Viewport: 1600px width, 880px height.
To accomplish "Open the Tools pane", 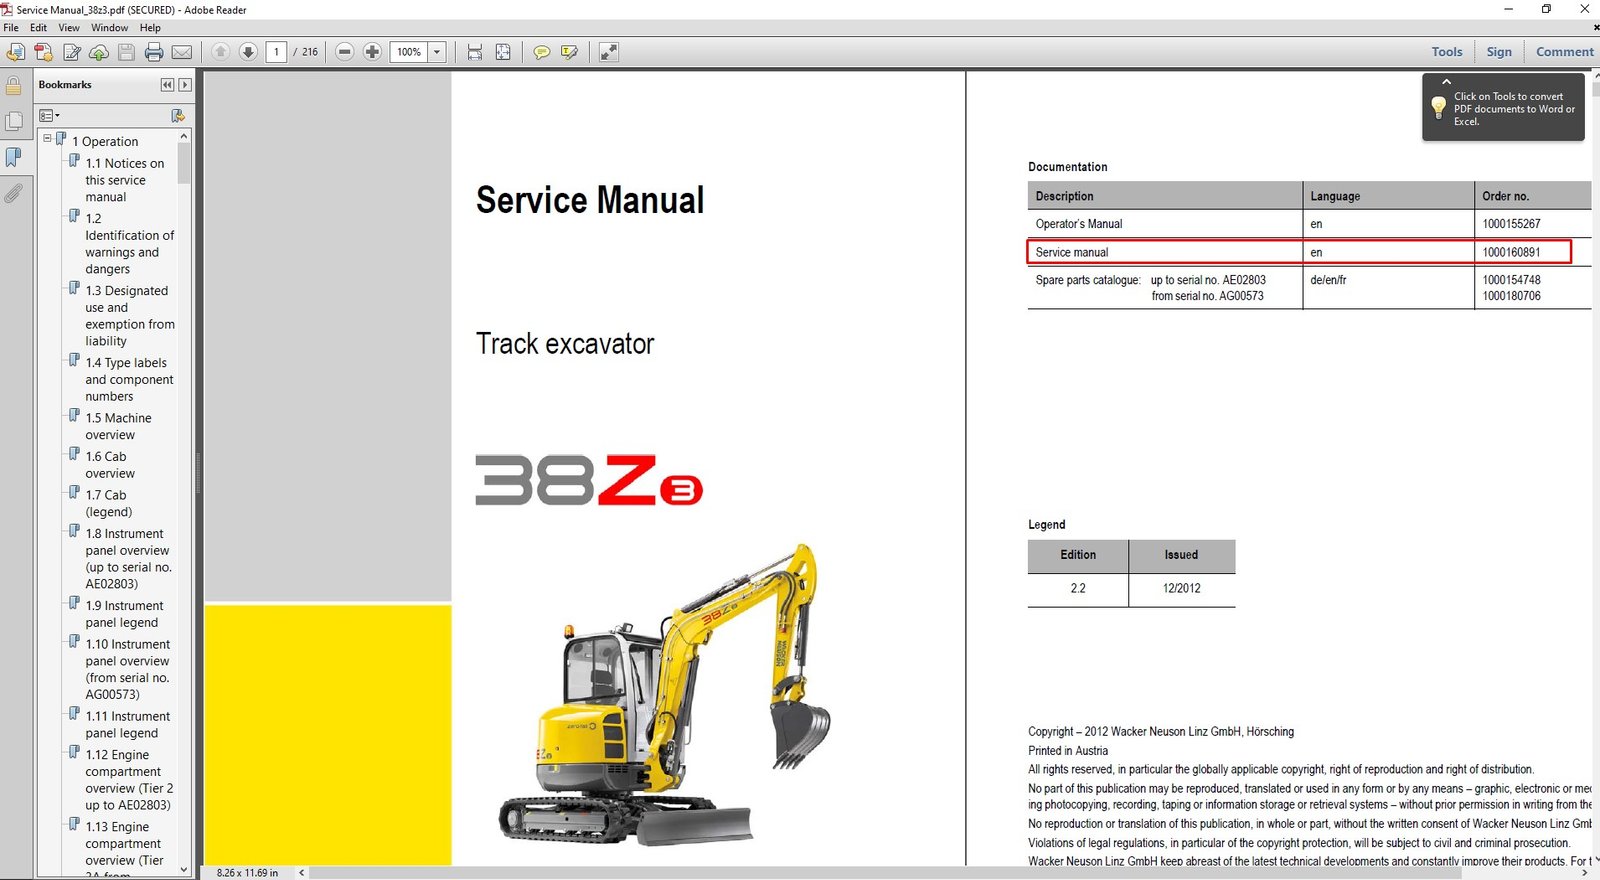I will [x=1446, y=52].
